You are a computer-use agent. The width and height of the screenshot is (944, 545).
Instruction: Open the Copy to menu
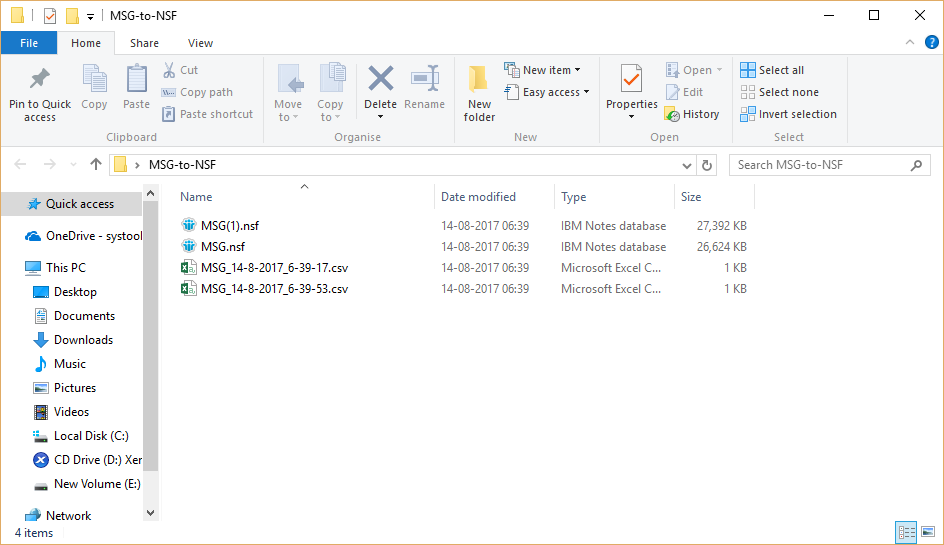(330, 92)
